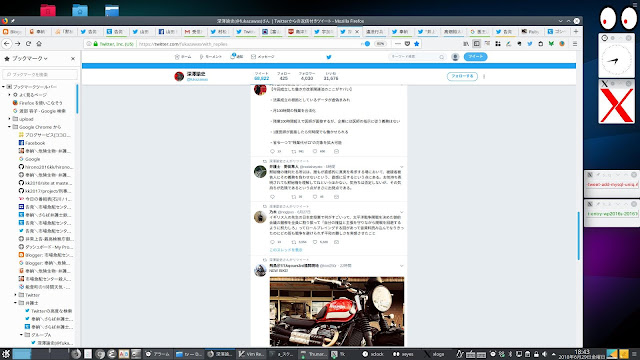The width and height of the screenshot is (640, 360).
Task: Open Twitter メッセージ
Action: pyautogui.click(x=262, y=57)
